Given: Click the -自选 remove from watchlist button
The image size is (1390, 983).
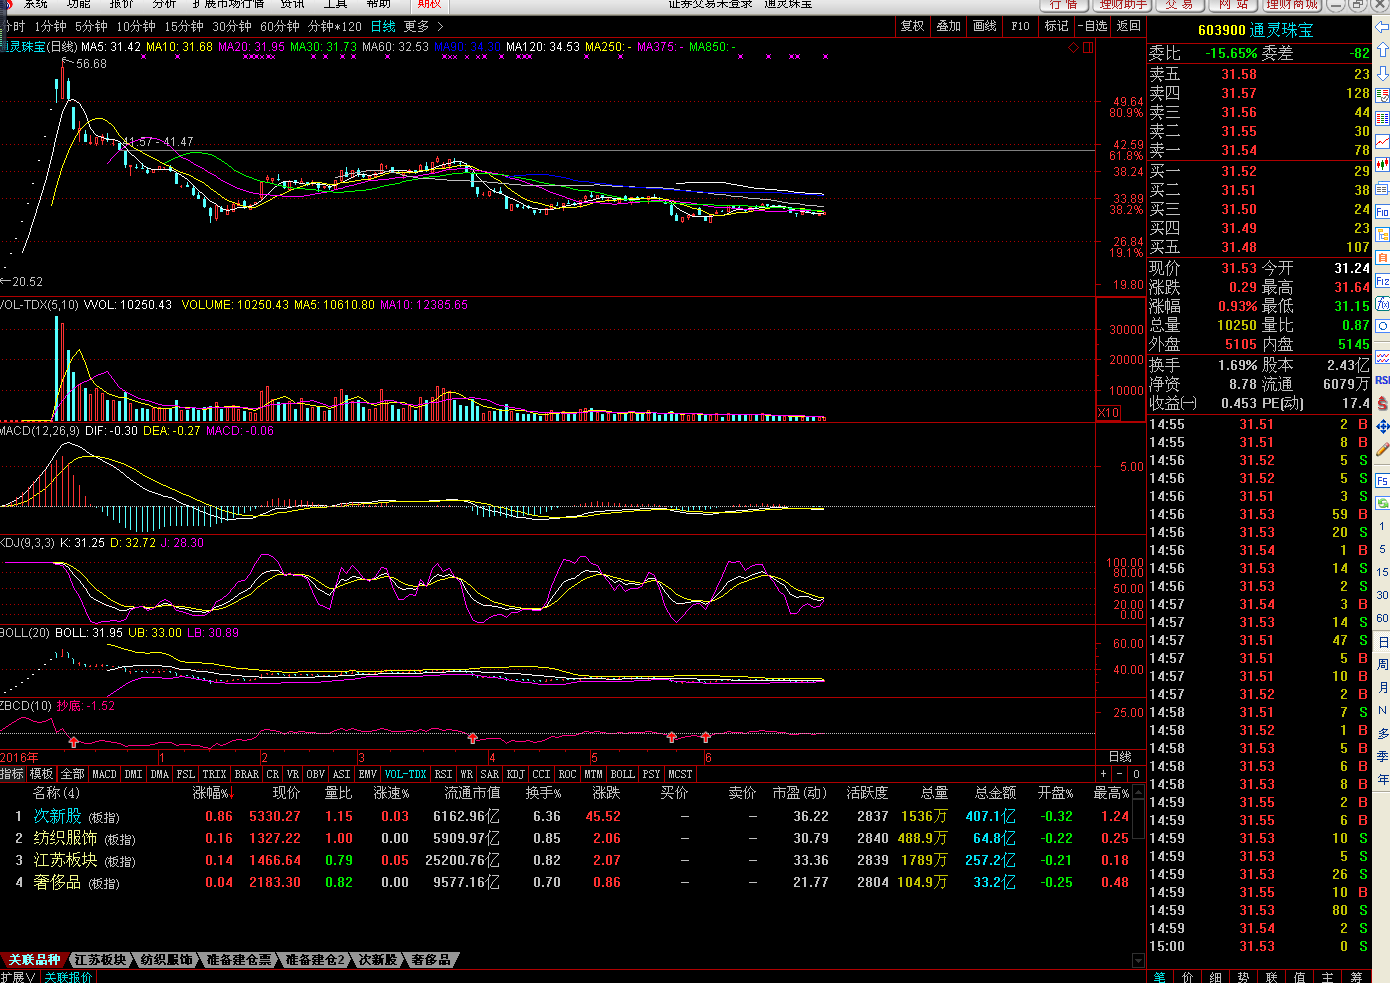Looking at the screenshot, I should pyautogui.click(x=1094, y=26).
